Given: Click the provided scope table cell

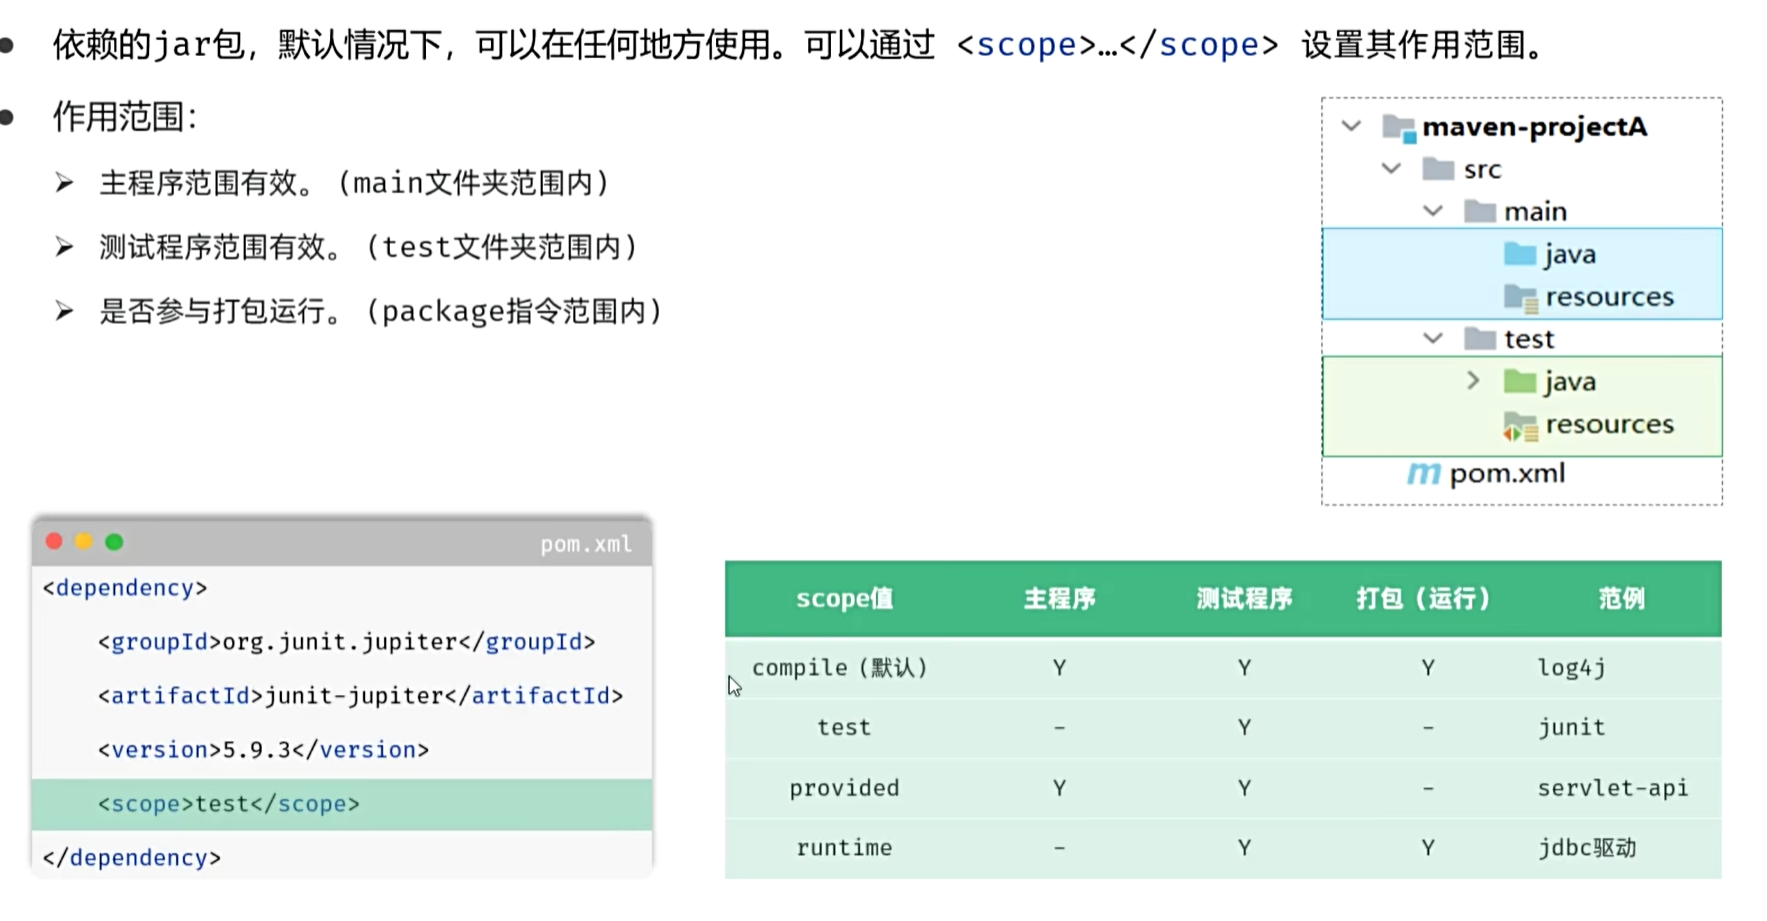Looking at the screenshot, I should (844, 789).
